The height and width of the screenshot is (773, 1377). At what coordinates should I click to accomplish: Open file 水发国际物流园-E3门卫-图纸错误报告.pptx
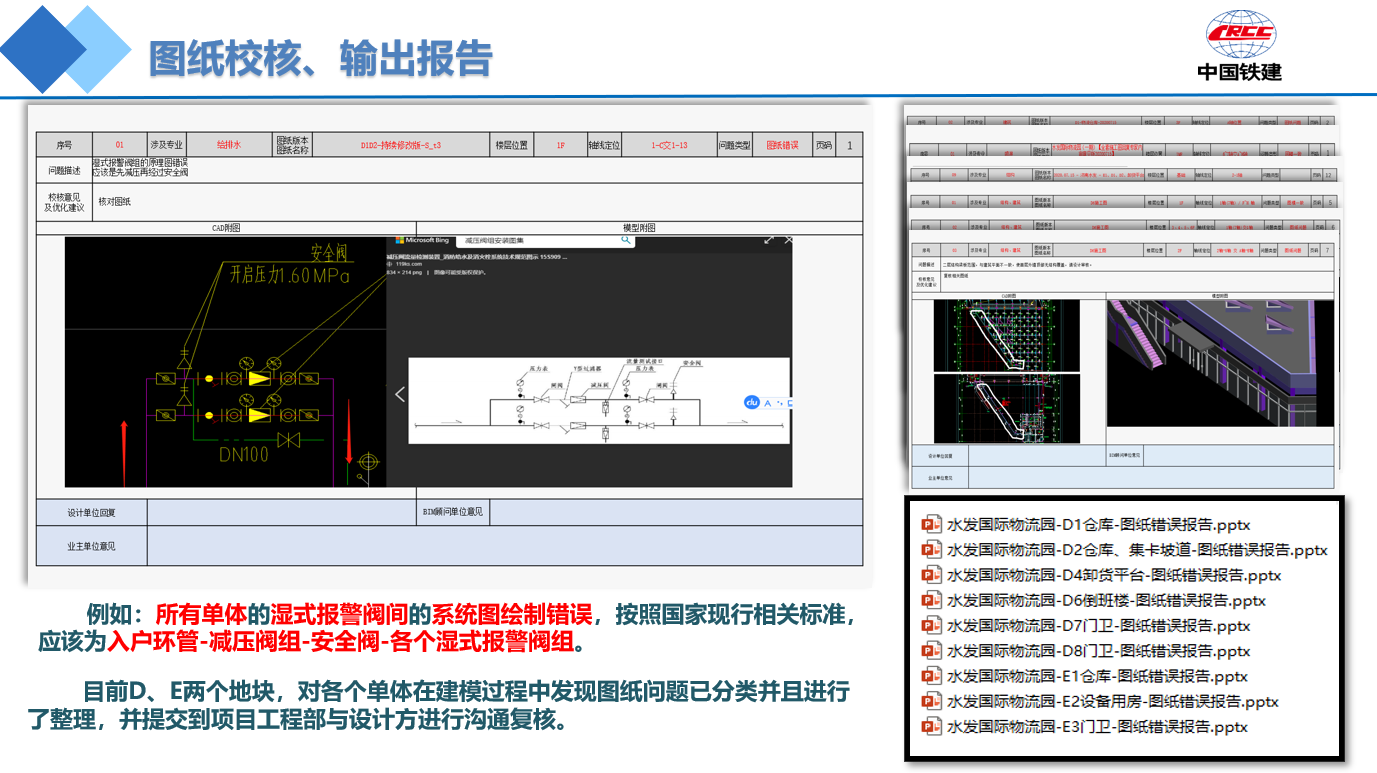[x=1097, y=727]
